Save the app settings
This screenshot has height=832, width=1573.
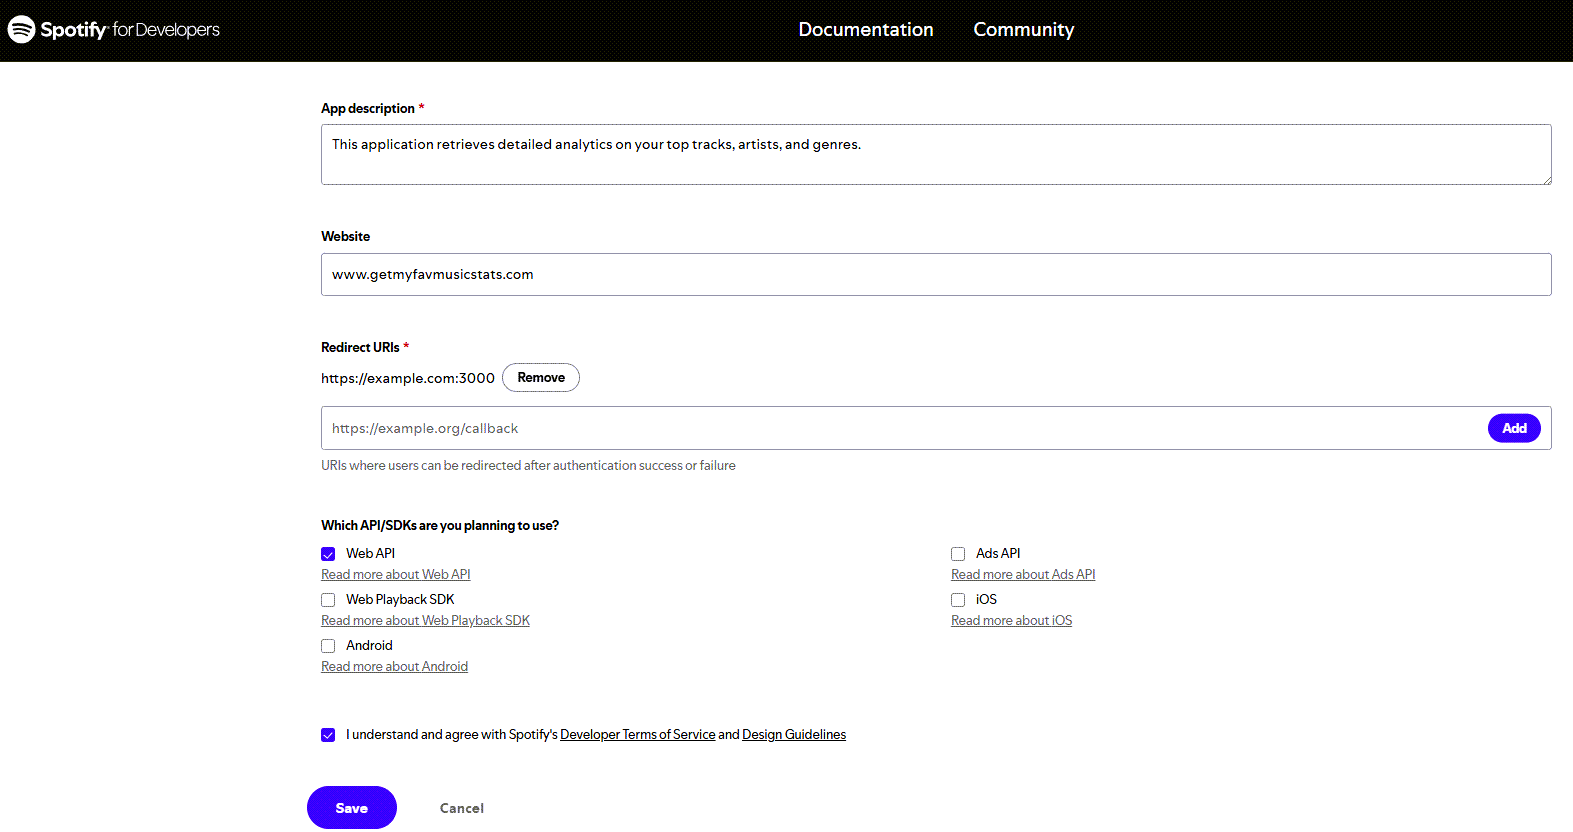[x=351, y=808]
